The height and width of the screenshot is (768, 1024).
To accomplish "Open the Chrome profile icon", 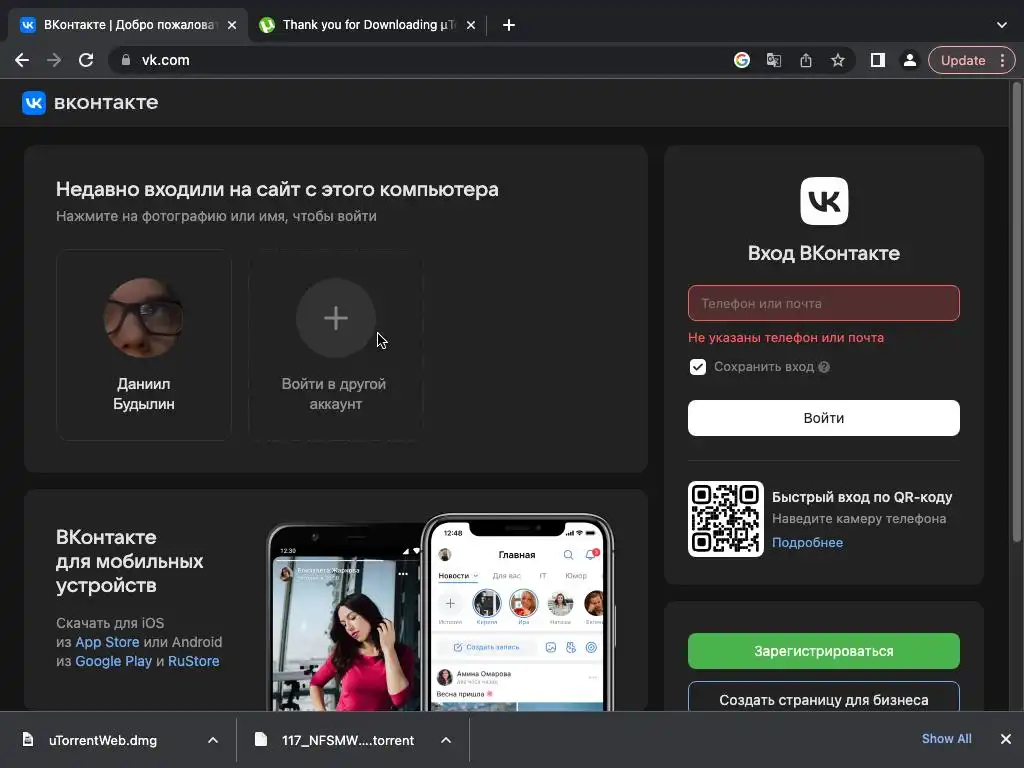I will (910, 60).
